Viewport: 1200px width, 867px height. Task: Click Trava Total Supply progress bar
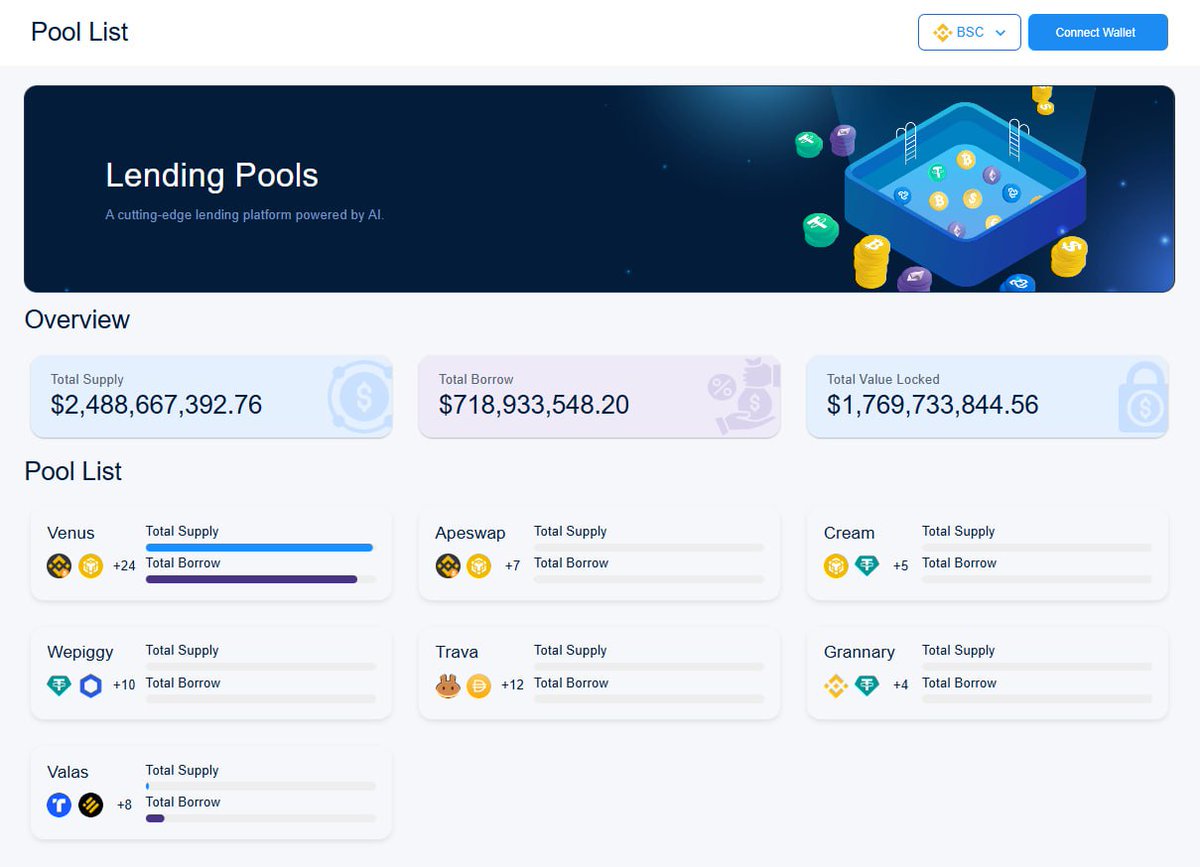[x=649, y=667]
